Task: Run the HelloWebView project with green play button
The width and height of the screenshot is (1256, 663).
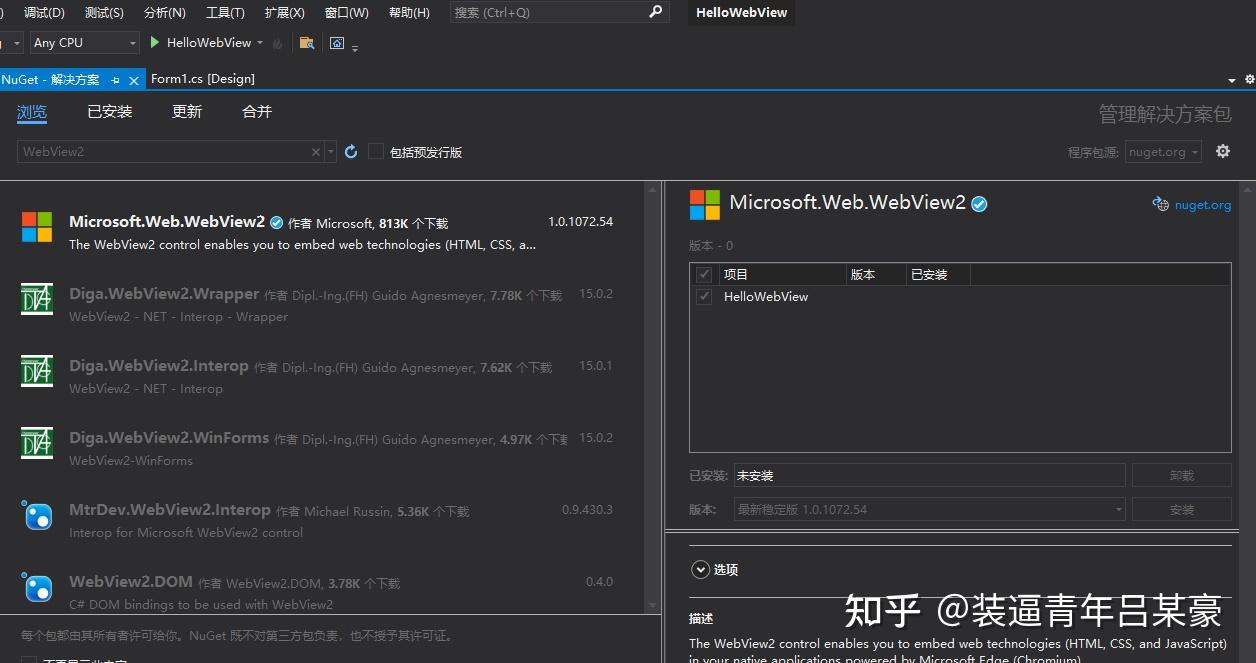Action: pos(154,42)
